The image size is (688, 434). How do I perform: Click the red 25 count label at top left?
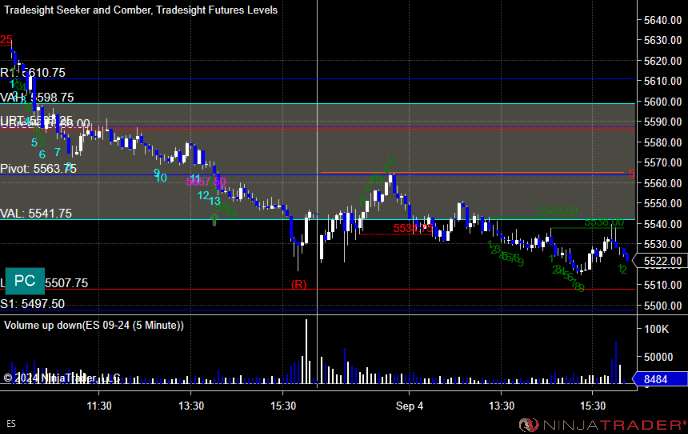(6, 40)
